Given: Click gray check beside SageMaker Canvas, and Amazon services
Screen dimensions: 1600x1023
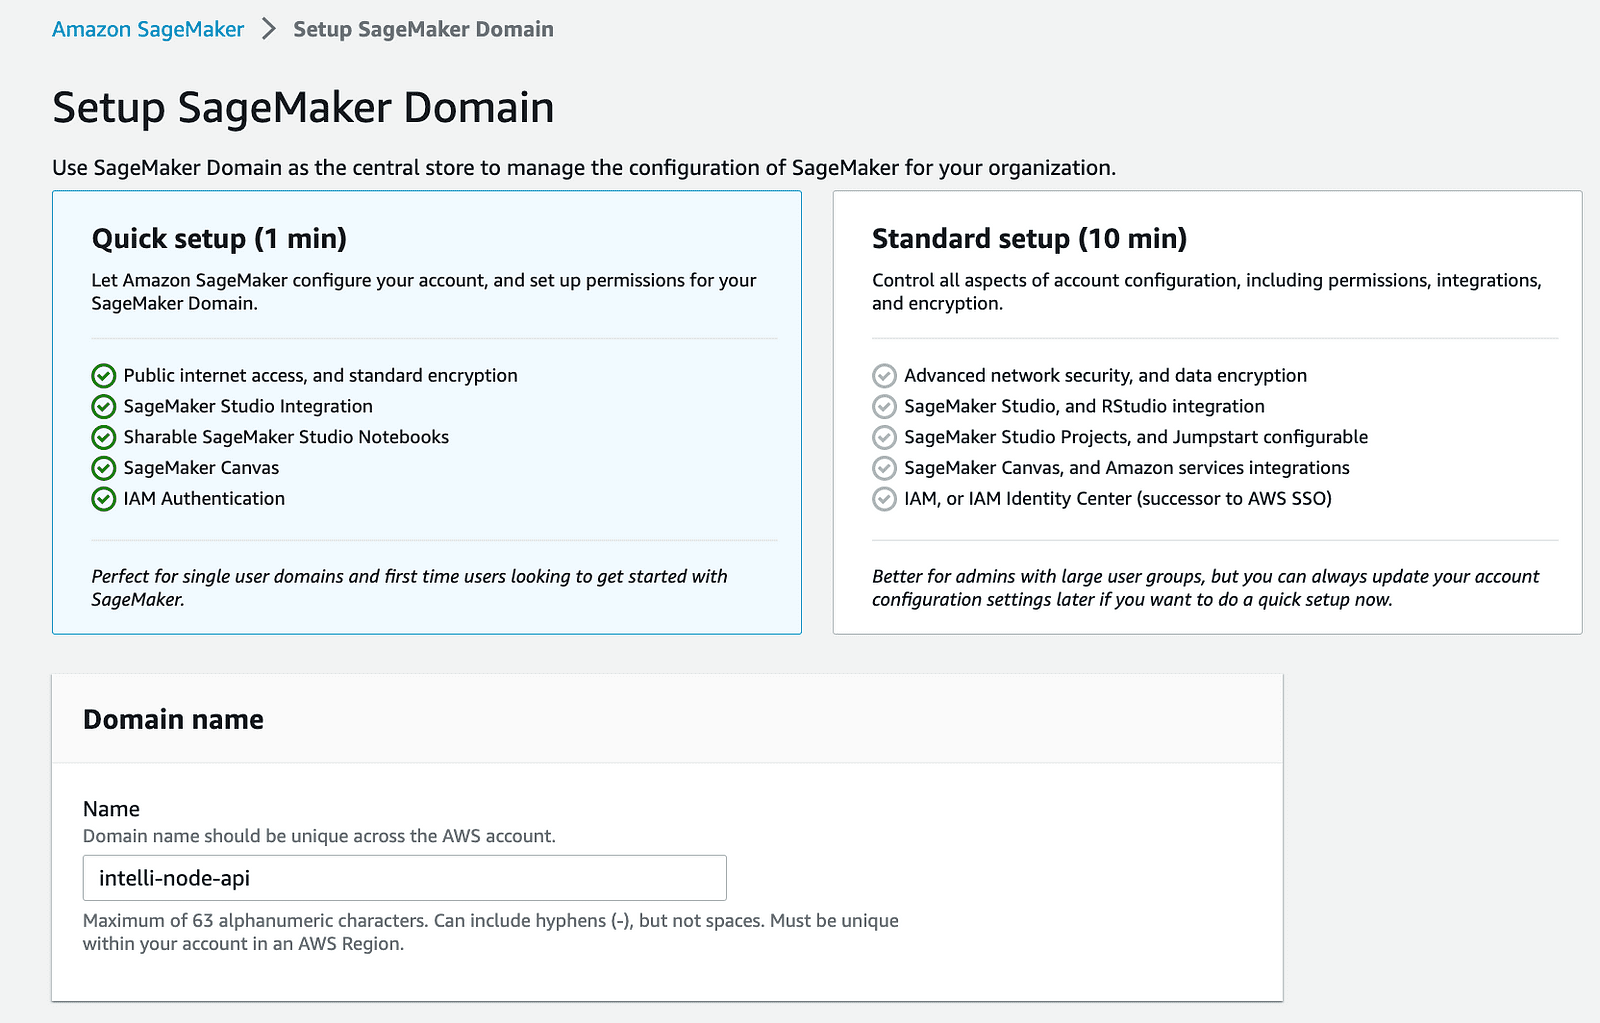Looking at the screenshot, I should 884,468.
